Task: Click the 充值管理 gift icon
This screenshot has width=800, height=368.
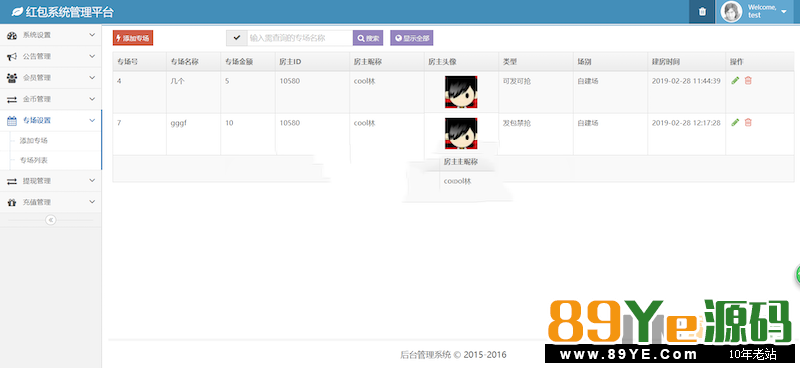Action: coord(12,203)
